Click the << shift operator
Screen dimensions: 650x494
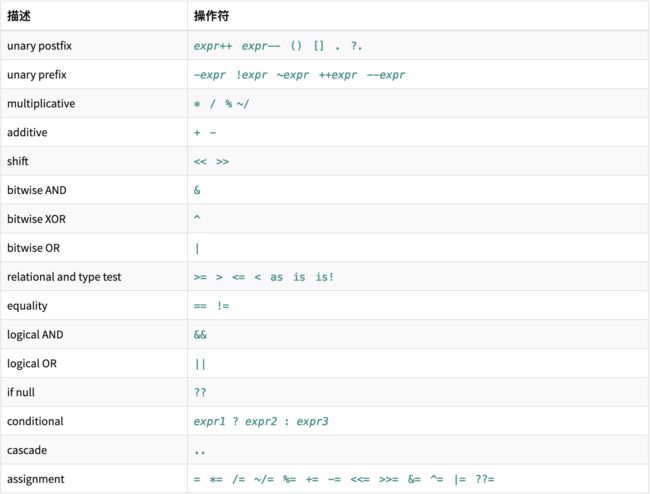coord(200,162)
